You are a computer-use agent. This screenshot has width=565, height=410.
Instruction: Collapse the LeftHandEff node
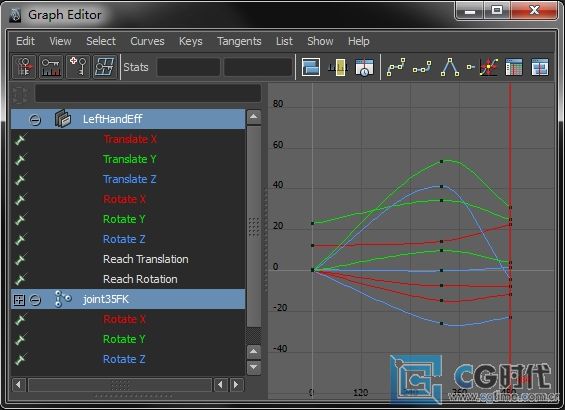tap(35, 119)
